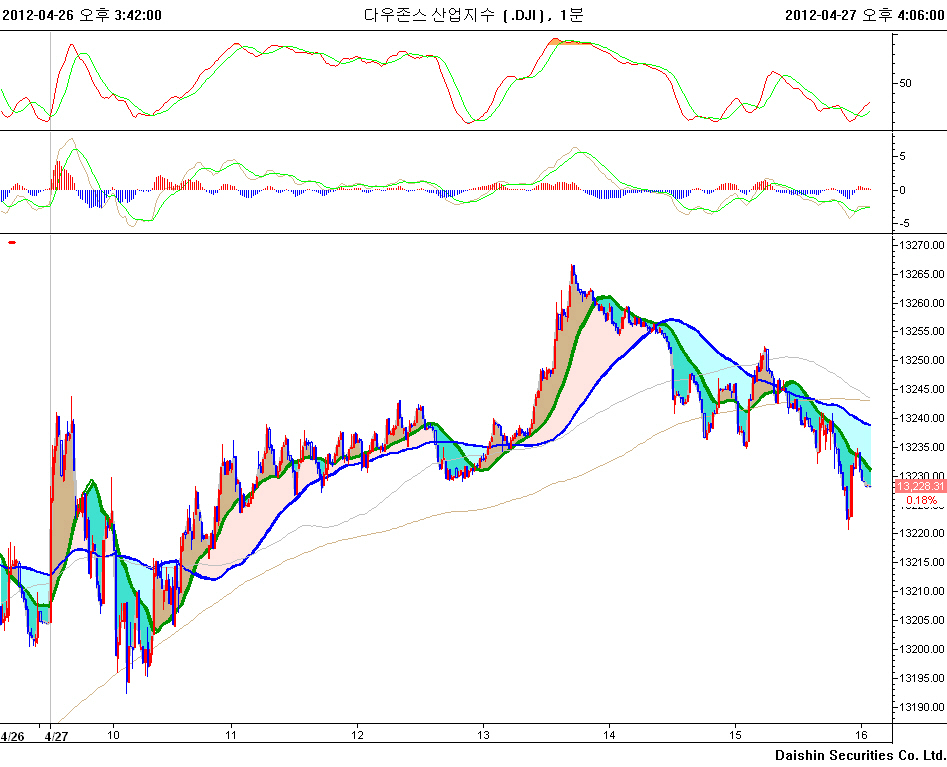Click the 10 hour label on time axis
The image size is (947, 767).
click(113, 736)
